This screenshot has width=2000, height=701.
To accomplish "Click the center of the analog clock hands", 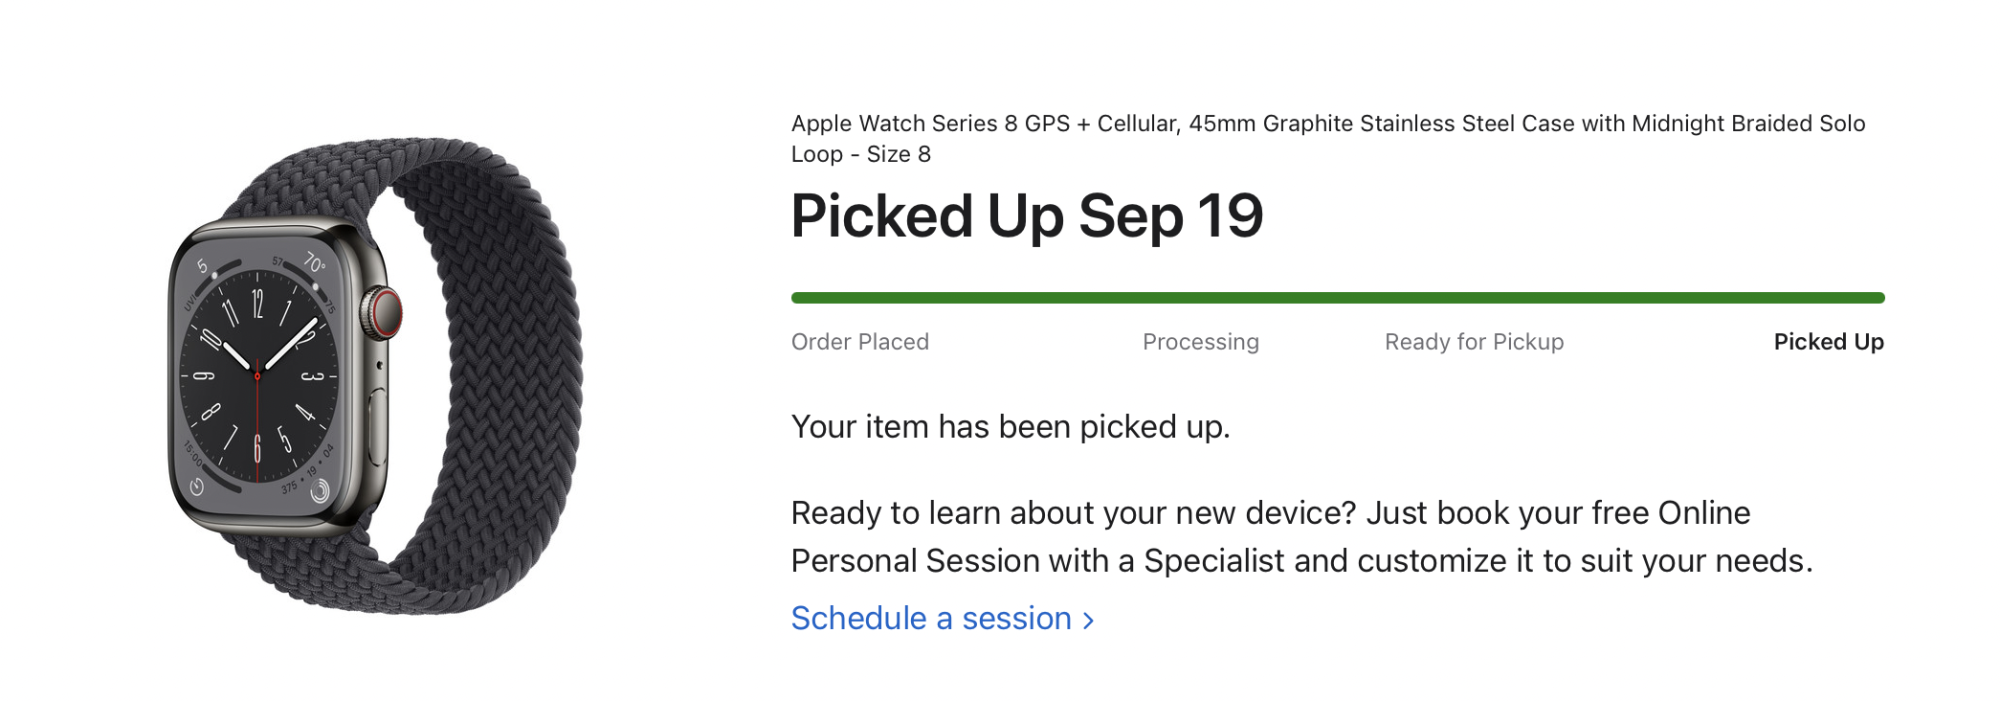I will (257, 376).
